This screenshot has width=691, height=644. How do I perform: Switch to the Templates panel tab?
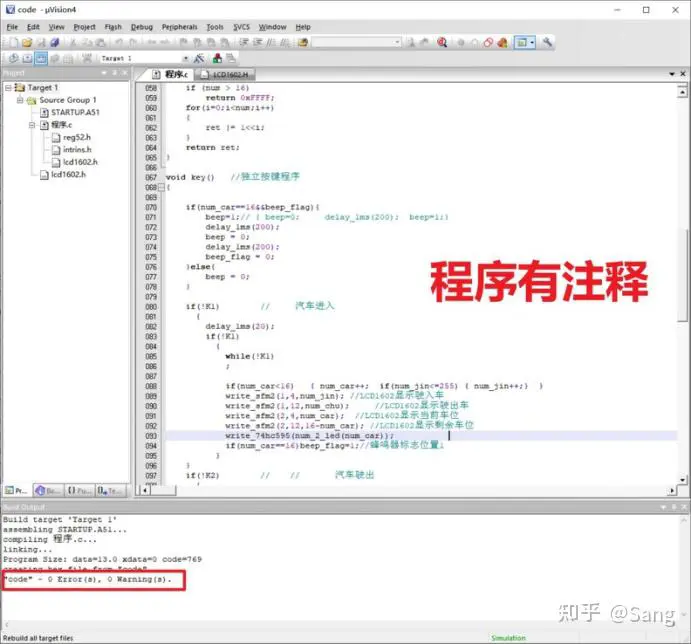tap(110, 491)
